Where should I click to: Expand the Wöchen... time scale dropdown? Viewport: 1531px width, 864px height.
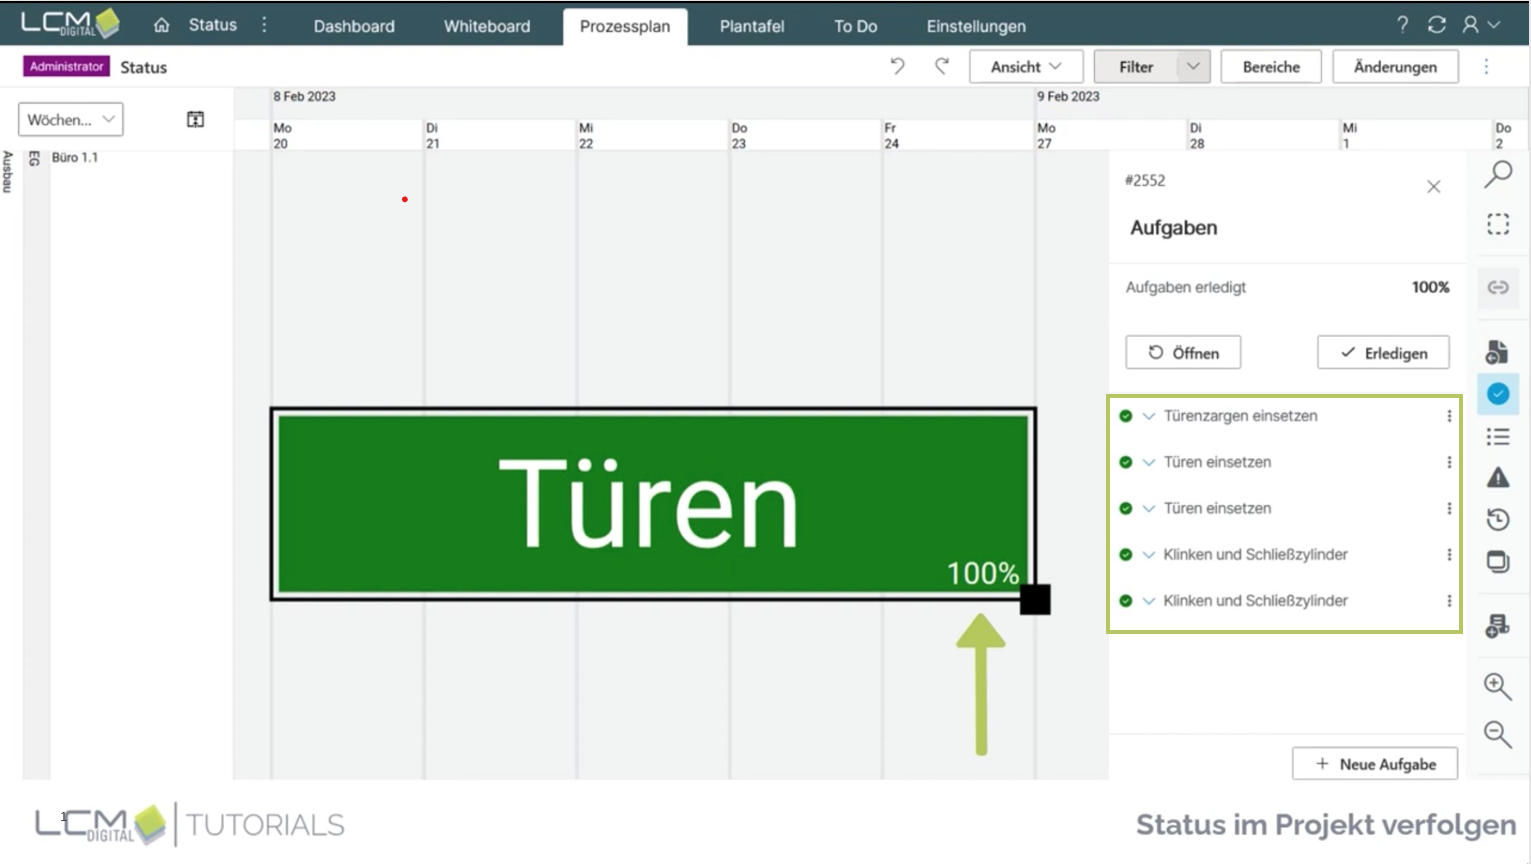pos(71,120)
